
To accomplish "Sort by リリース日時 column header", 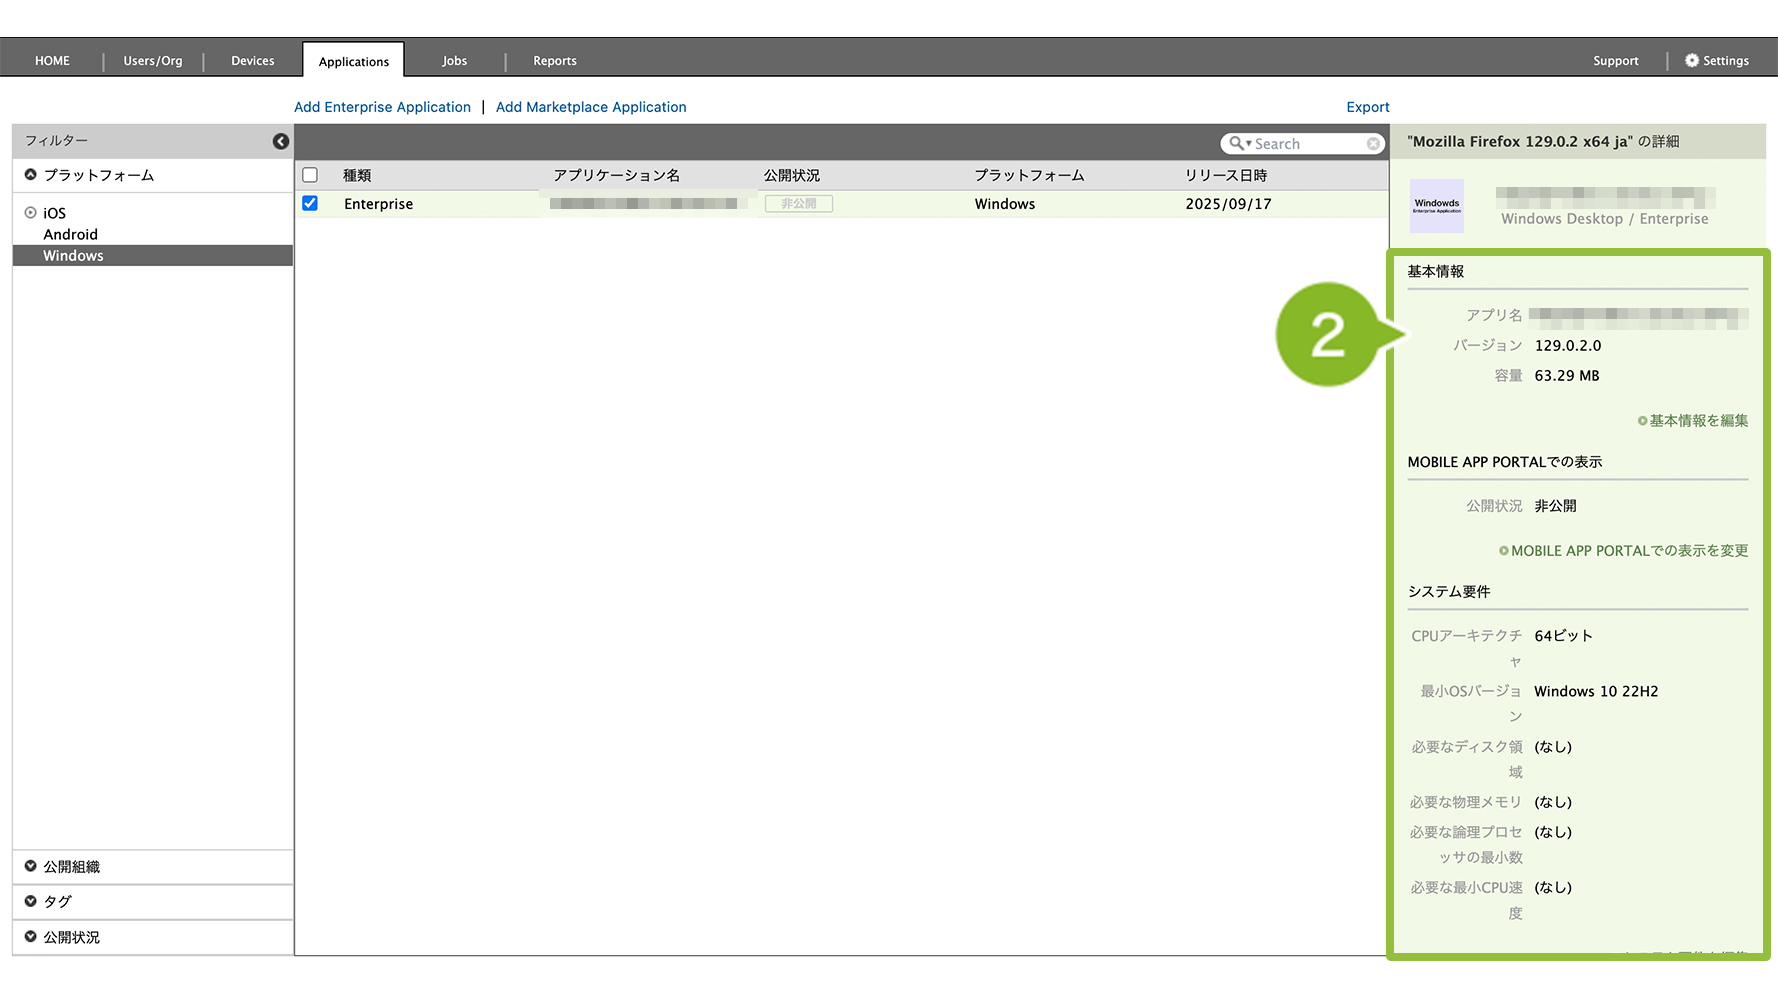I will click(1226, 175).
